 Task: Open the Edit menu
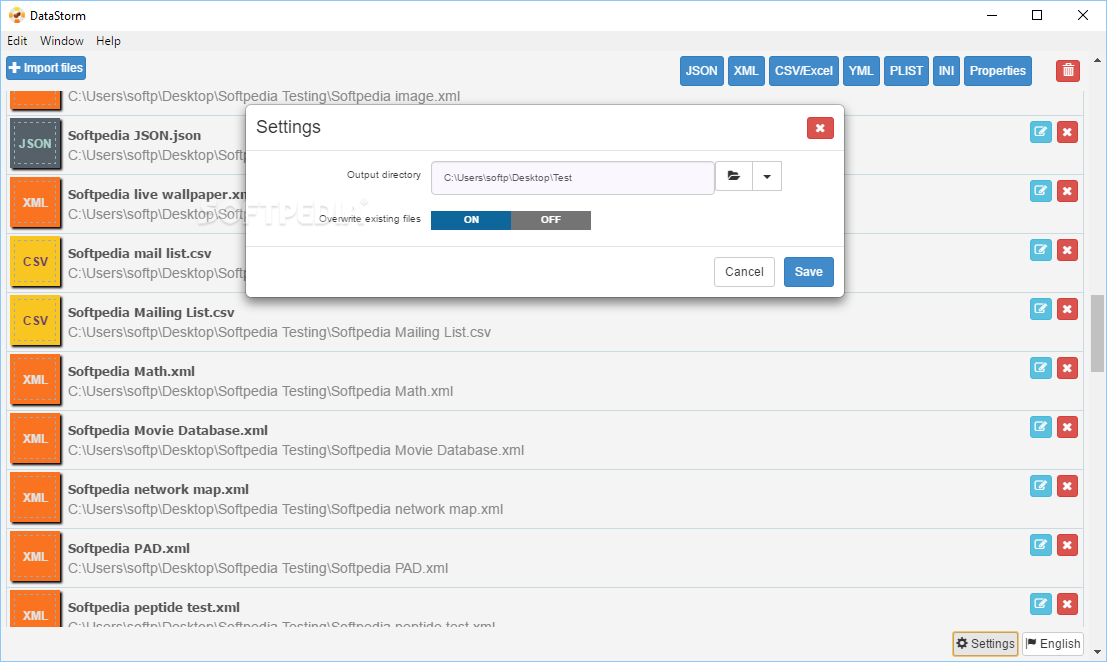coord(17,41)
